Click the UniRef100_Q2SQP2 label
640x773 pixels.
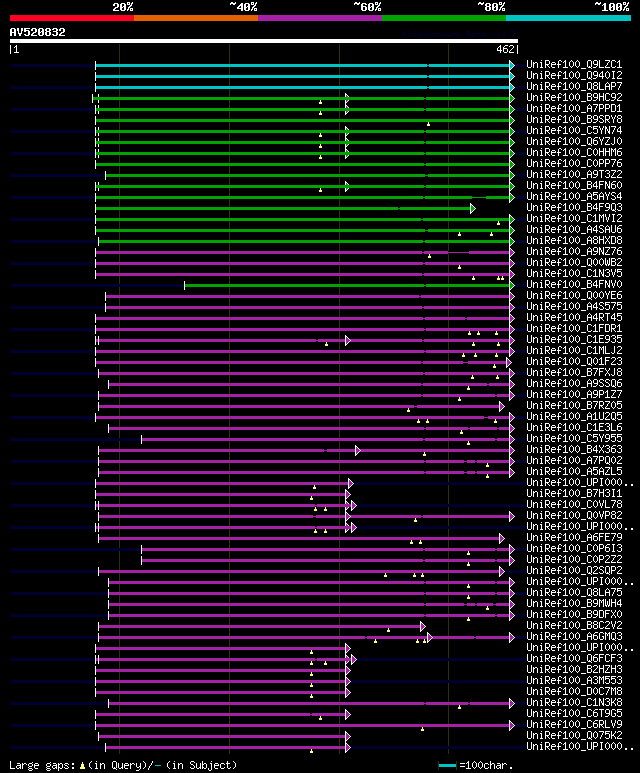(574, 571)
